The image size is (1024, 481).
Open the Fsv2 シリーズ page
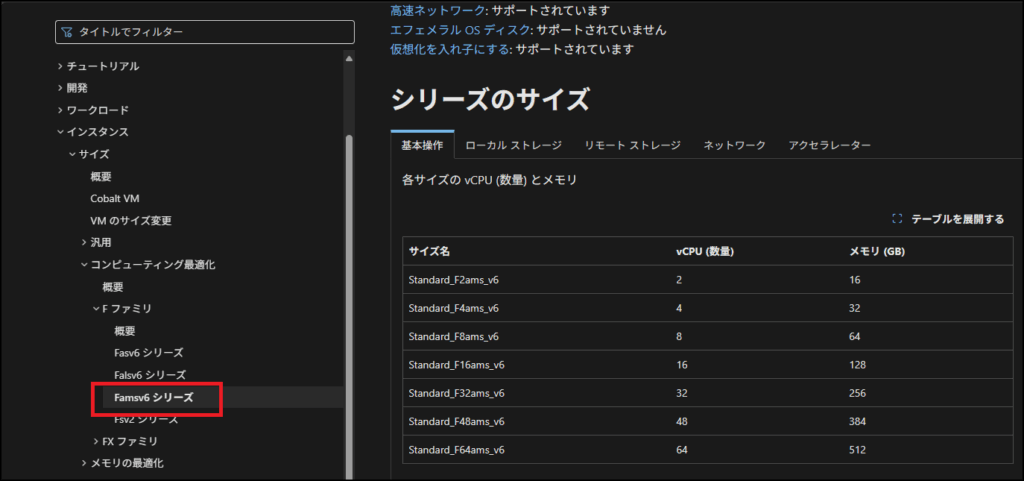coord(146,419)
